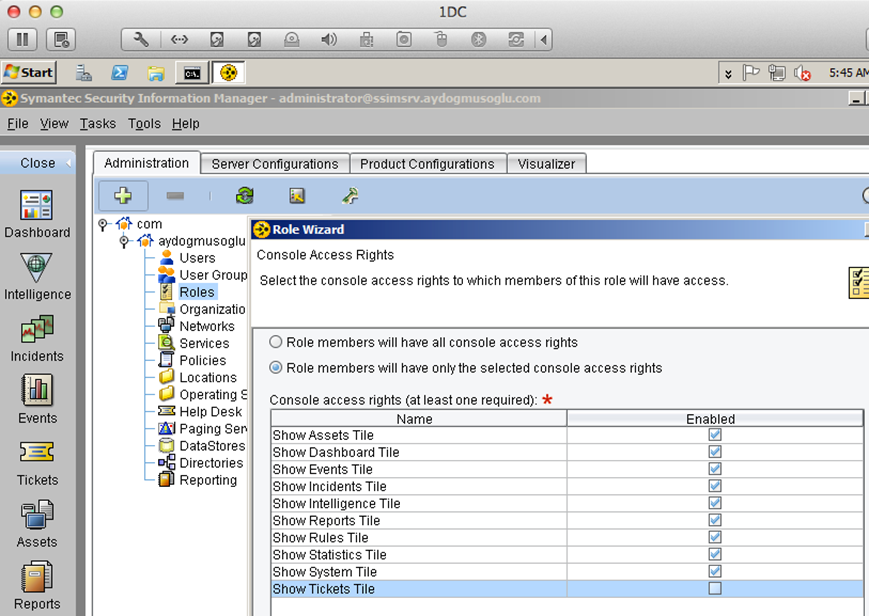Uncheck Show System Tile

pyautogui.click(x=715, y=572)
